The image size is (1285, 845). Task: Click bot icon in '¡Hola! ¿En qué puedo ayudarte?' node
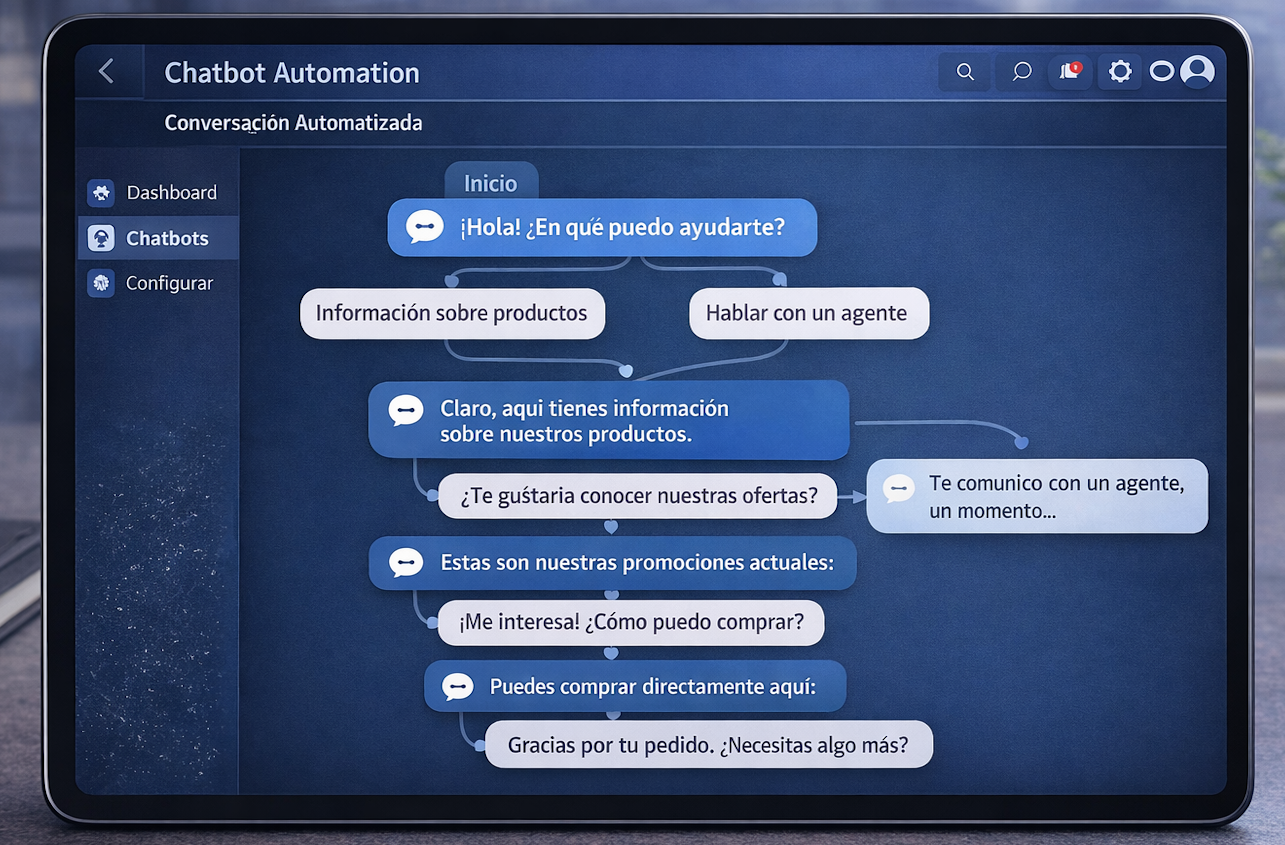click(x=425, y=227)
